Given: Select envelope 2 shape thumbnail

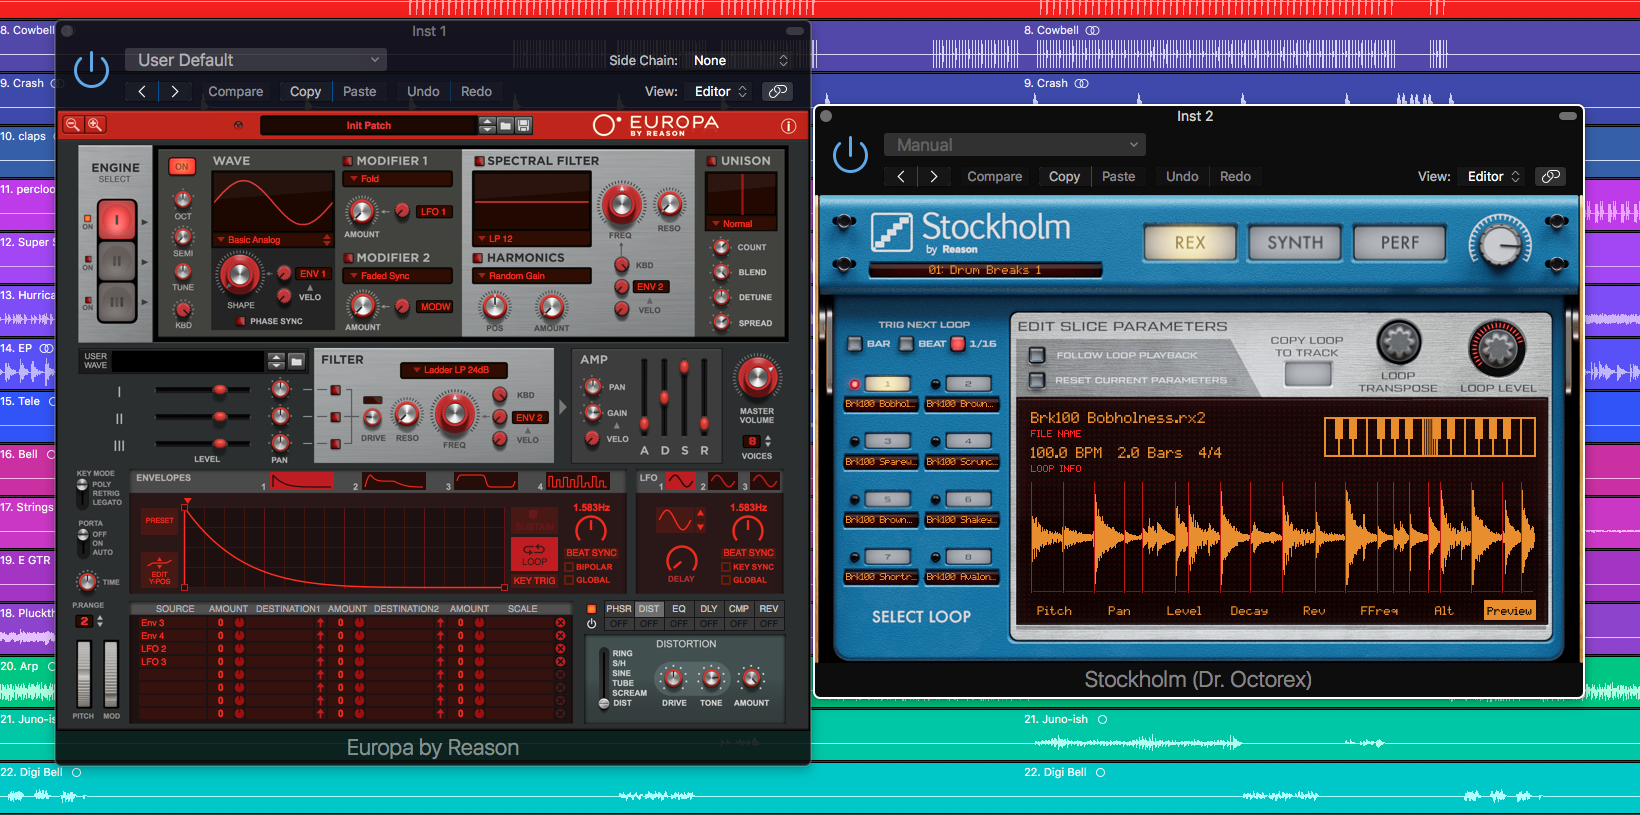Looking at the screenshot, I should coord(394,482).
